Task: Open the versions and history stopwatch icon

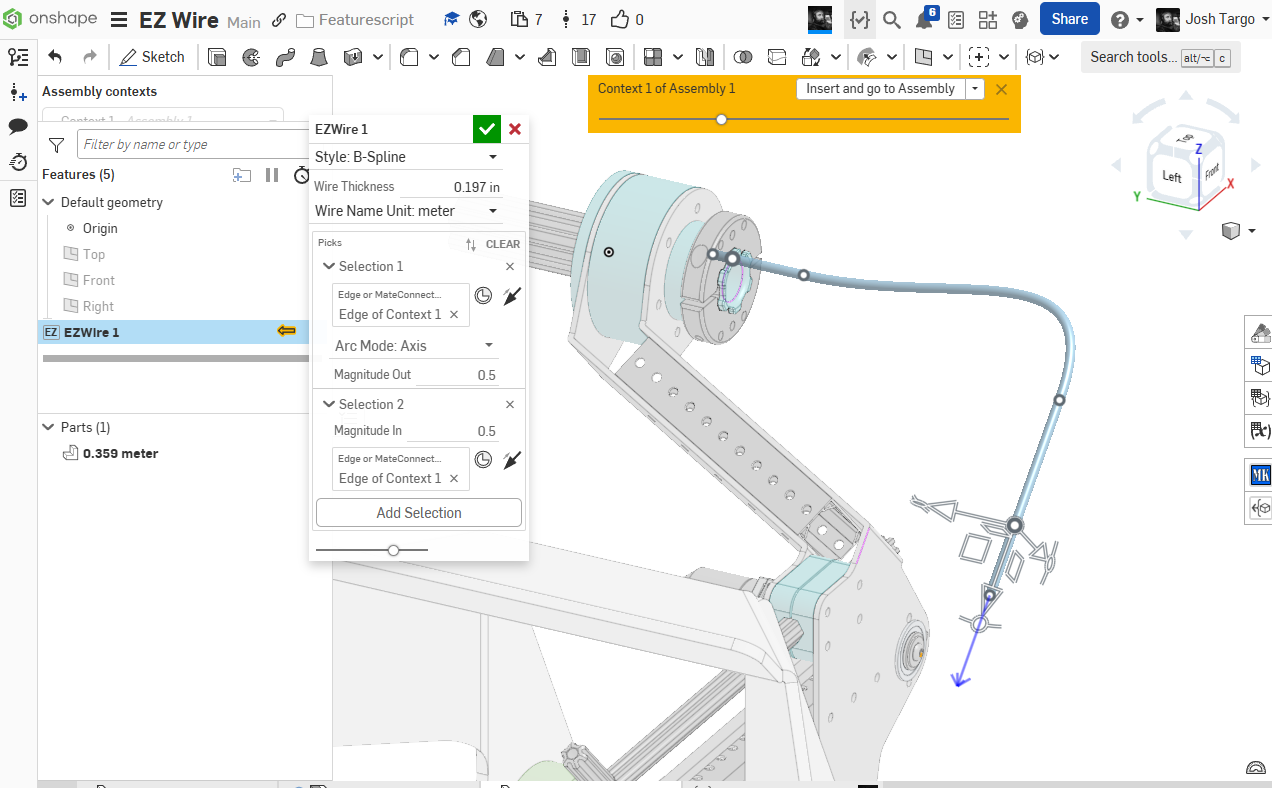Action: tap(18, 162)
